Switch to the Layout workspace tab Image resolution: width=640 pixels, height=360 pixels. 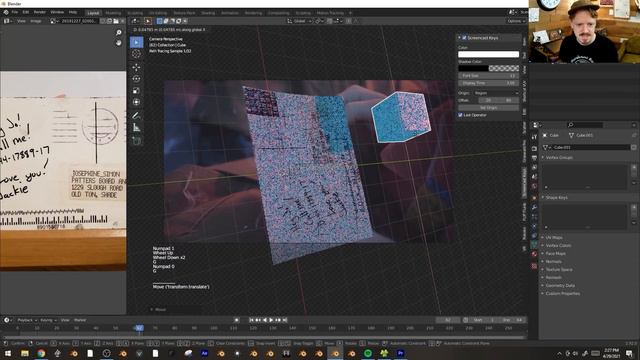(x=93, y=13)
